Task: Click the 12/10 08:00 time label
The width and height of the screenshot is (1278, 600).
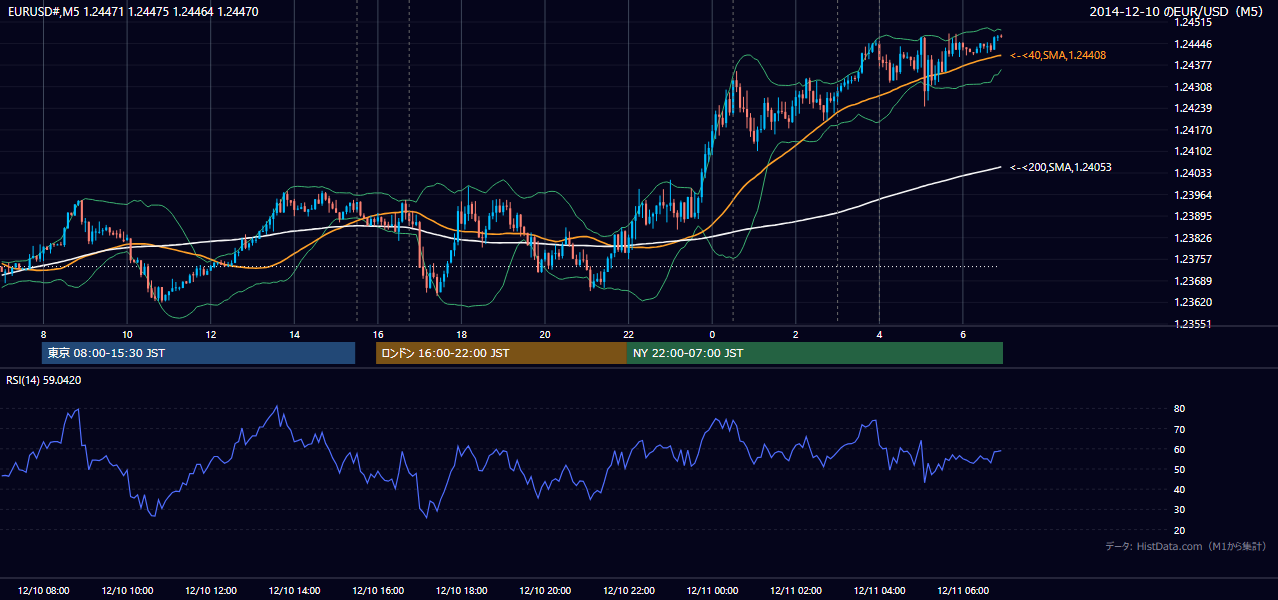Action: (43, 591)
